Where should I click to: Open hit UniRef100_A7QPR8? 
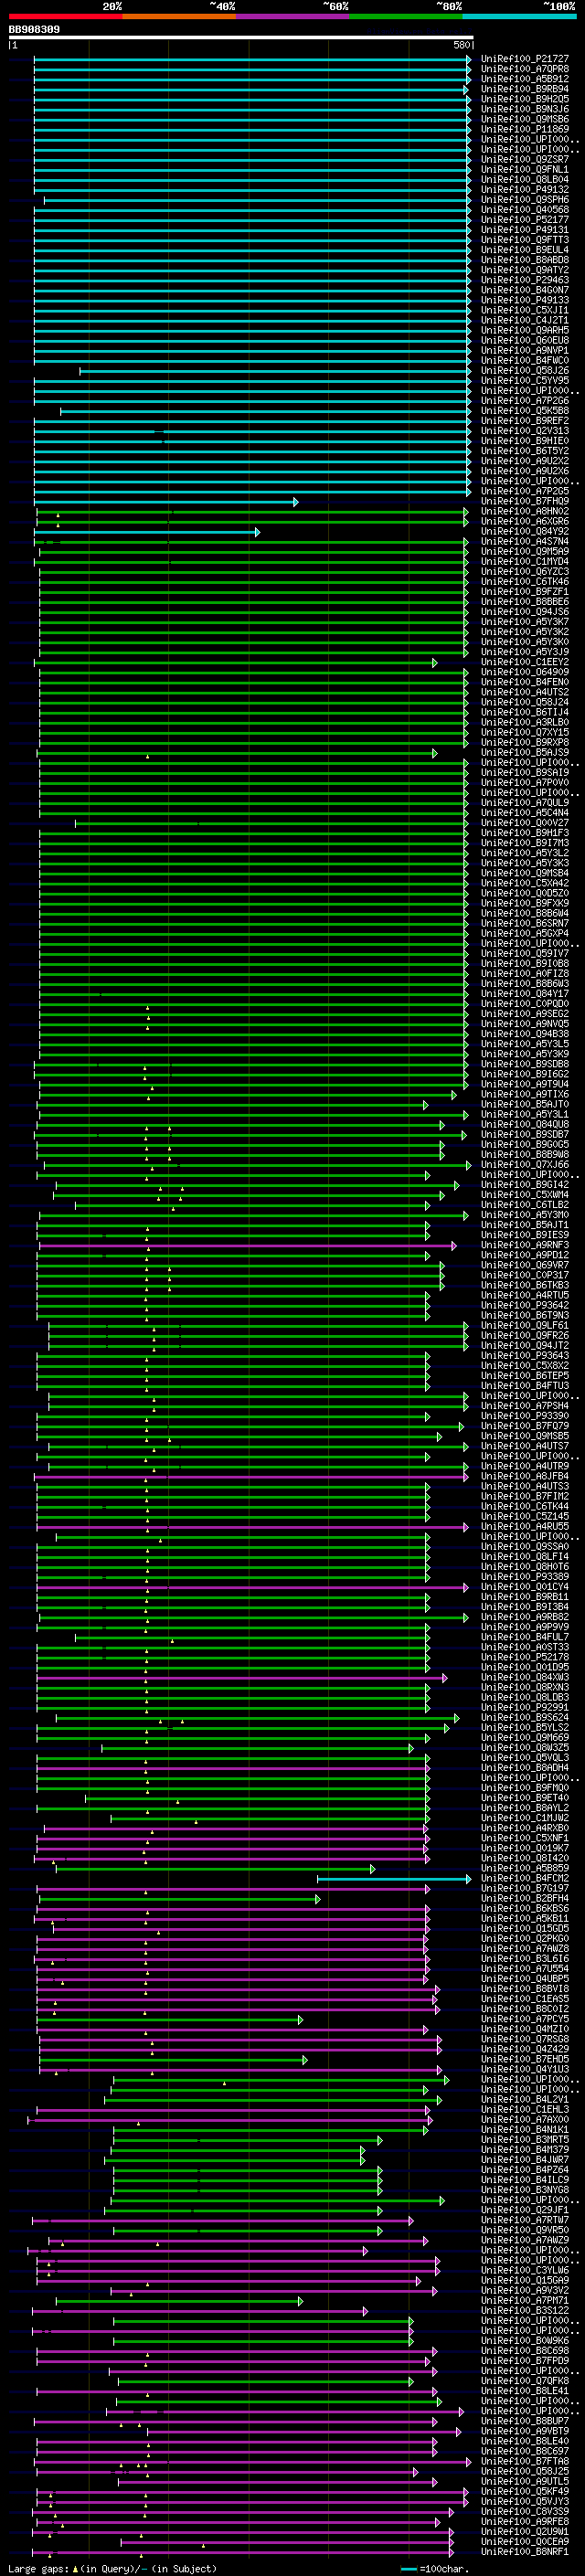pyautogui.click(x=525, y=69)
